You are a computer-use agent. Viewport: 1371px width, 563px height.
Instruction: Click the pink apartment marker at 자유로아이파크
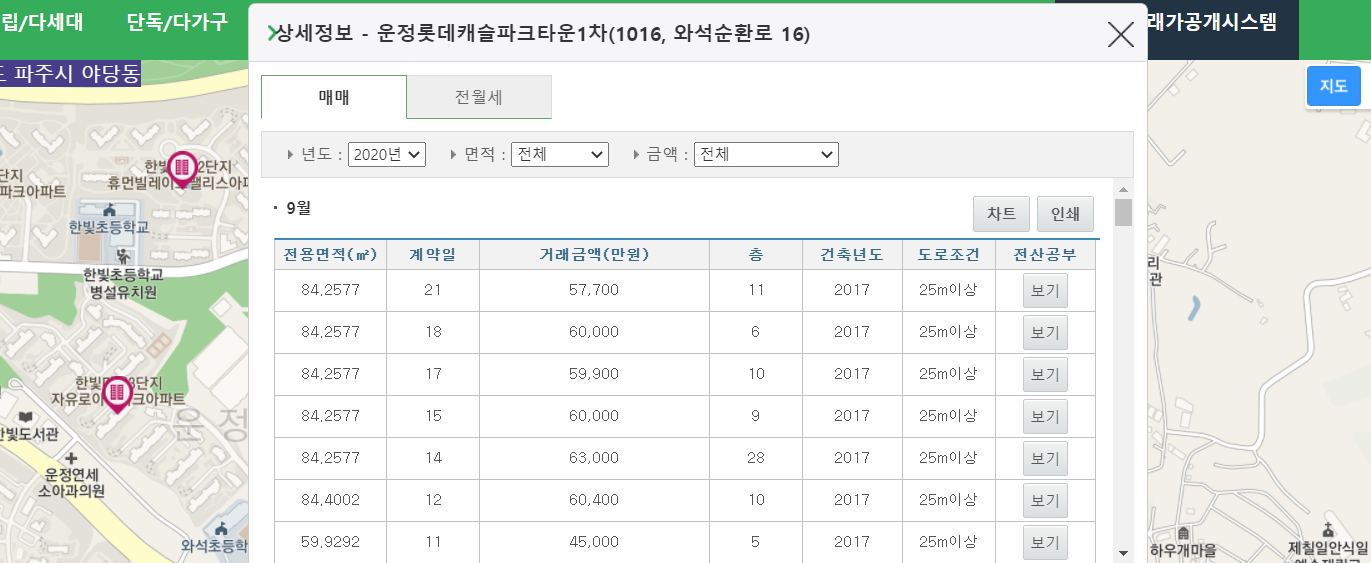tap(117, 394)
